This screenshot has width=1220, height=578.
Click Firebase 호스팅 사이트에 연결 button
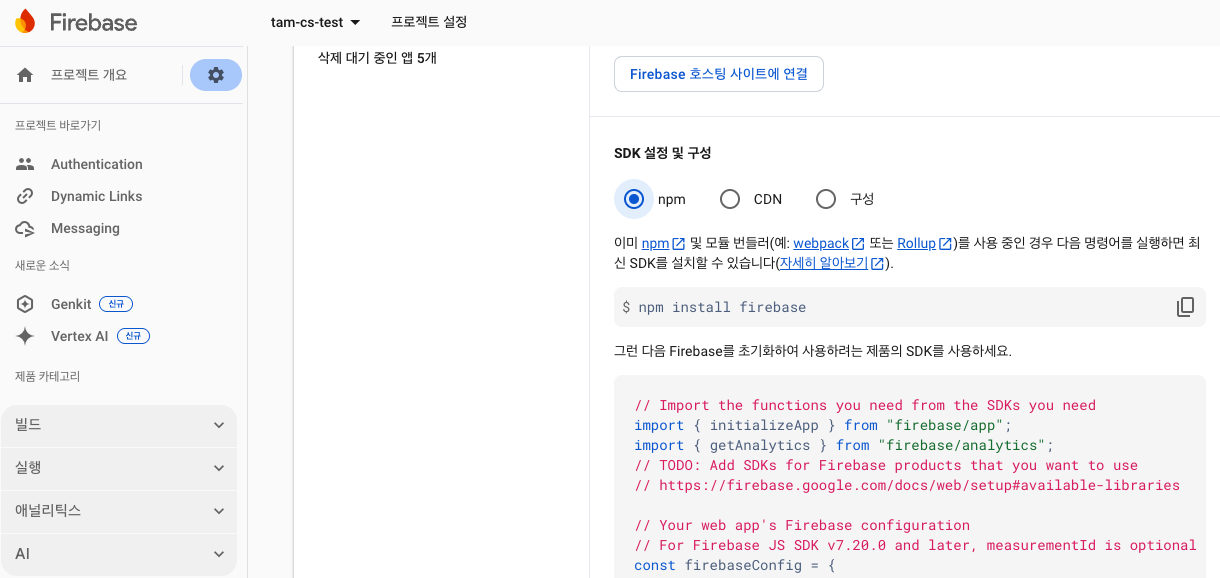click(x=719, y=74)
